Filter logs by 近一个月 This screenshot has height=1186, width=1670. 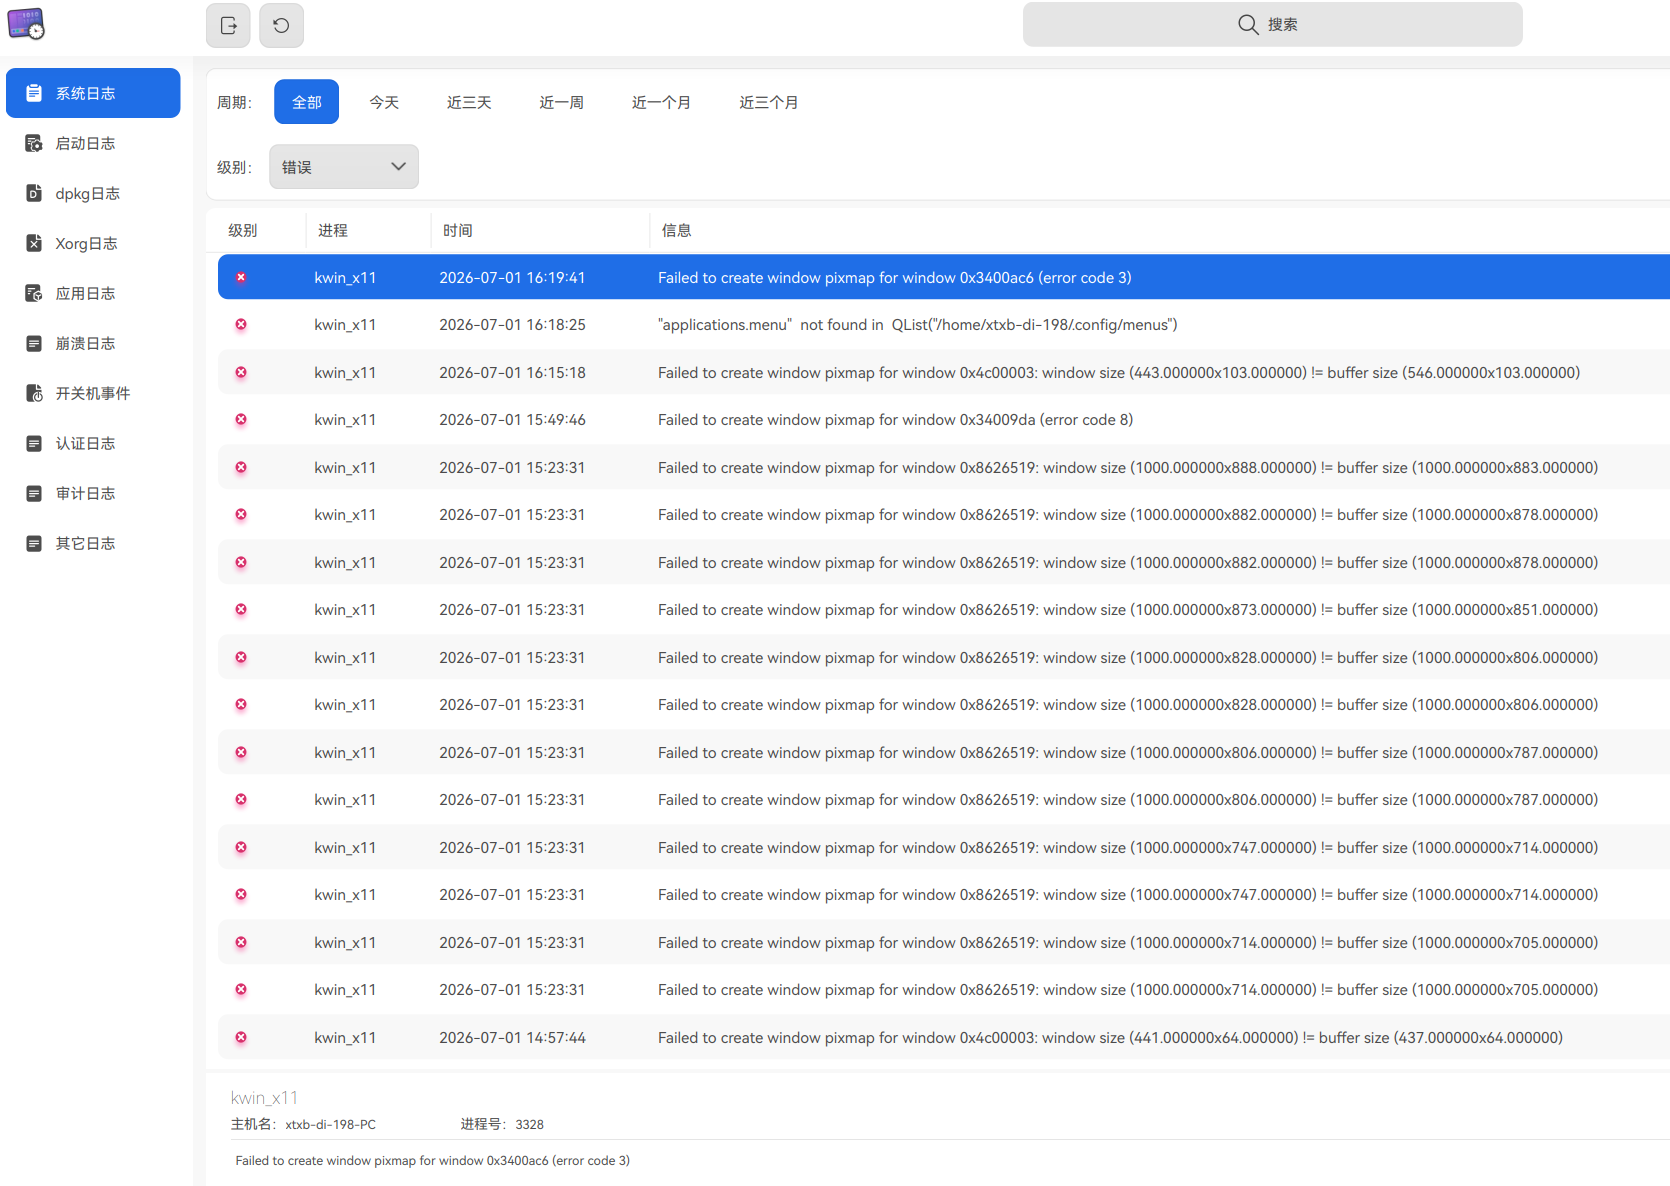(x=661, y=102)
